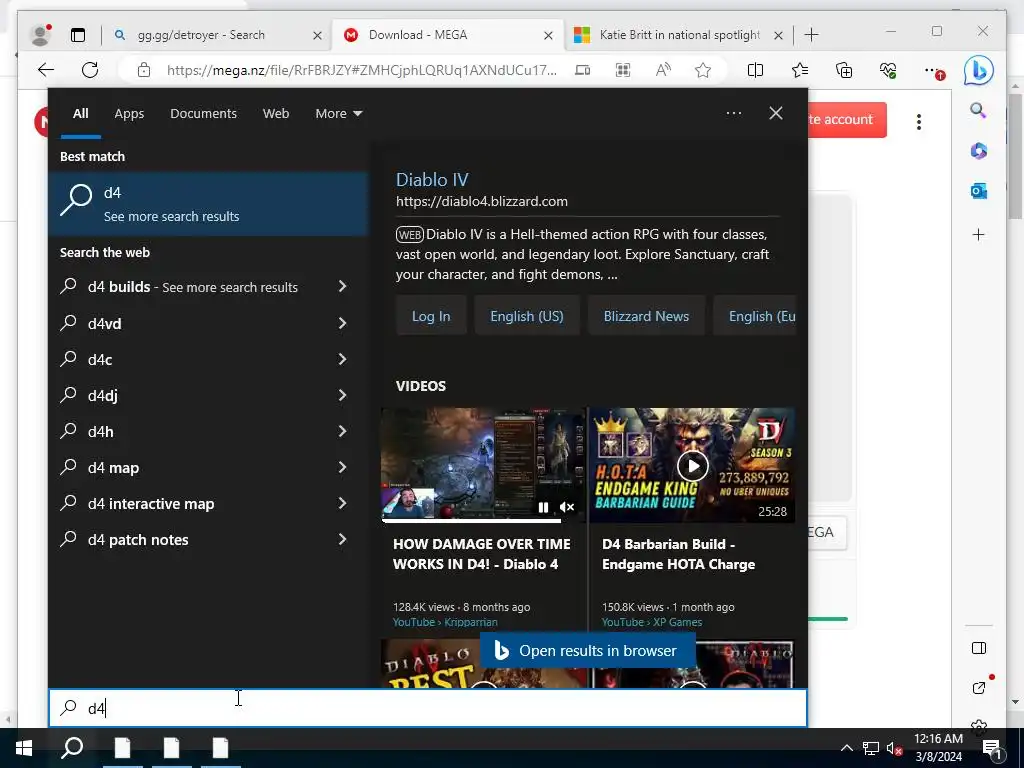Click the taskbar search magnifier

72,748
